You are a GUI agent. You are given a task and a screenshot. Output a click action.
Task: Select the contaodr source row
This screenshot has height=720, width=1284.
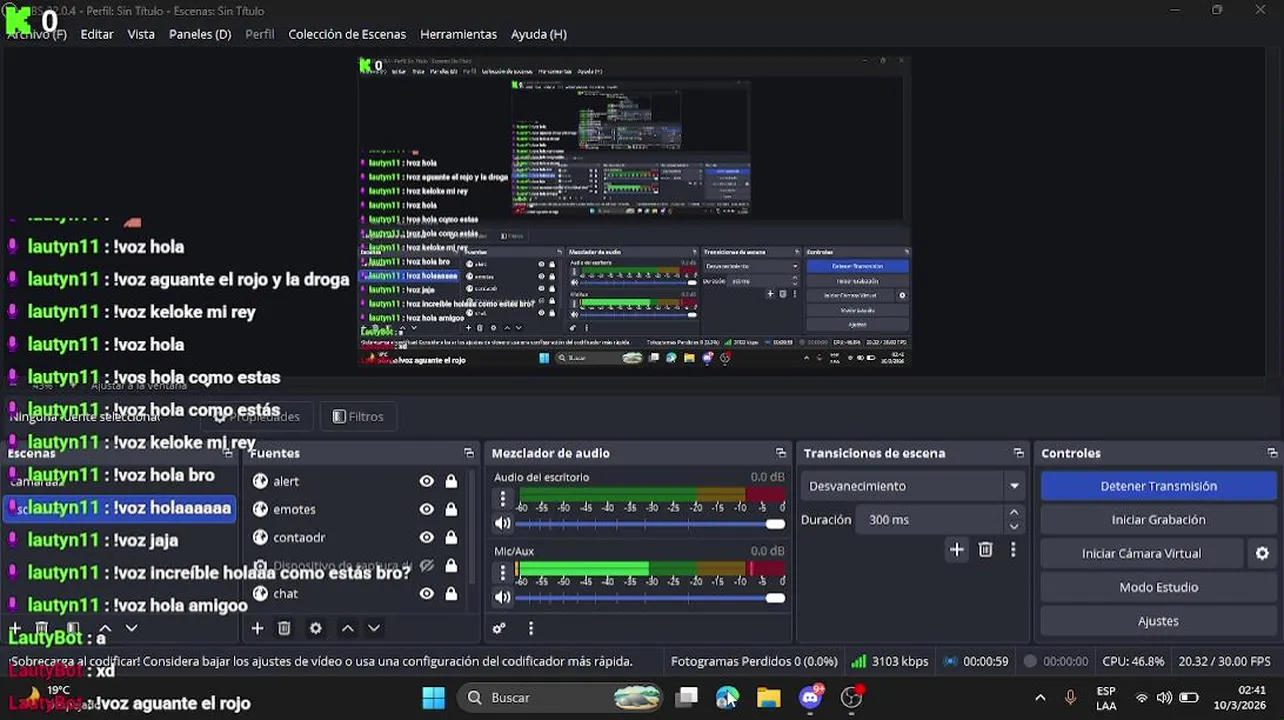coord(355,537)
